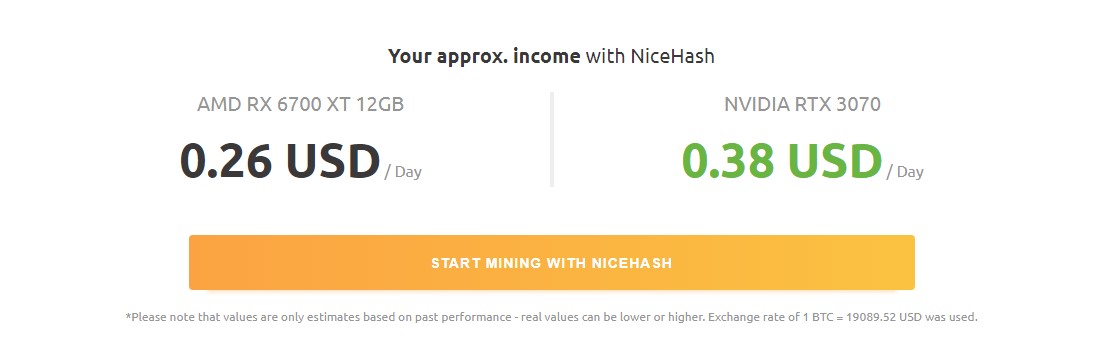1097x362 pixels.
Task: Click the words 'Exchange rate' in the footnote
Action: click(740, 317)
